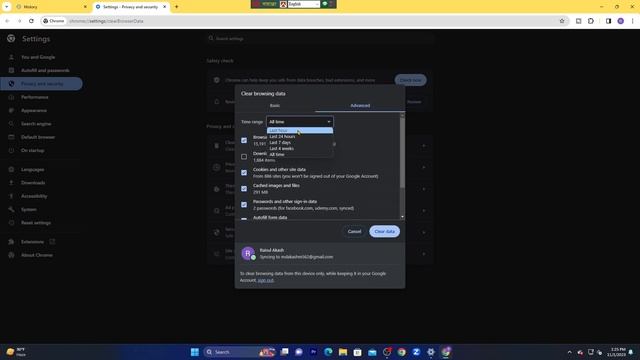The image size is (640, 360).
Task: Switch to the Basic tab
Action: [275, 106]
